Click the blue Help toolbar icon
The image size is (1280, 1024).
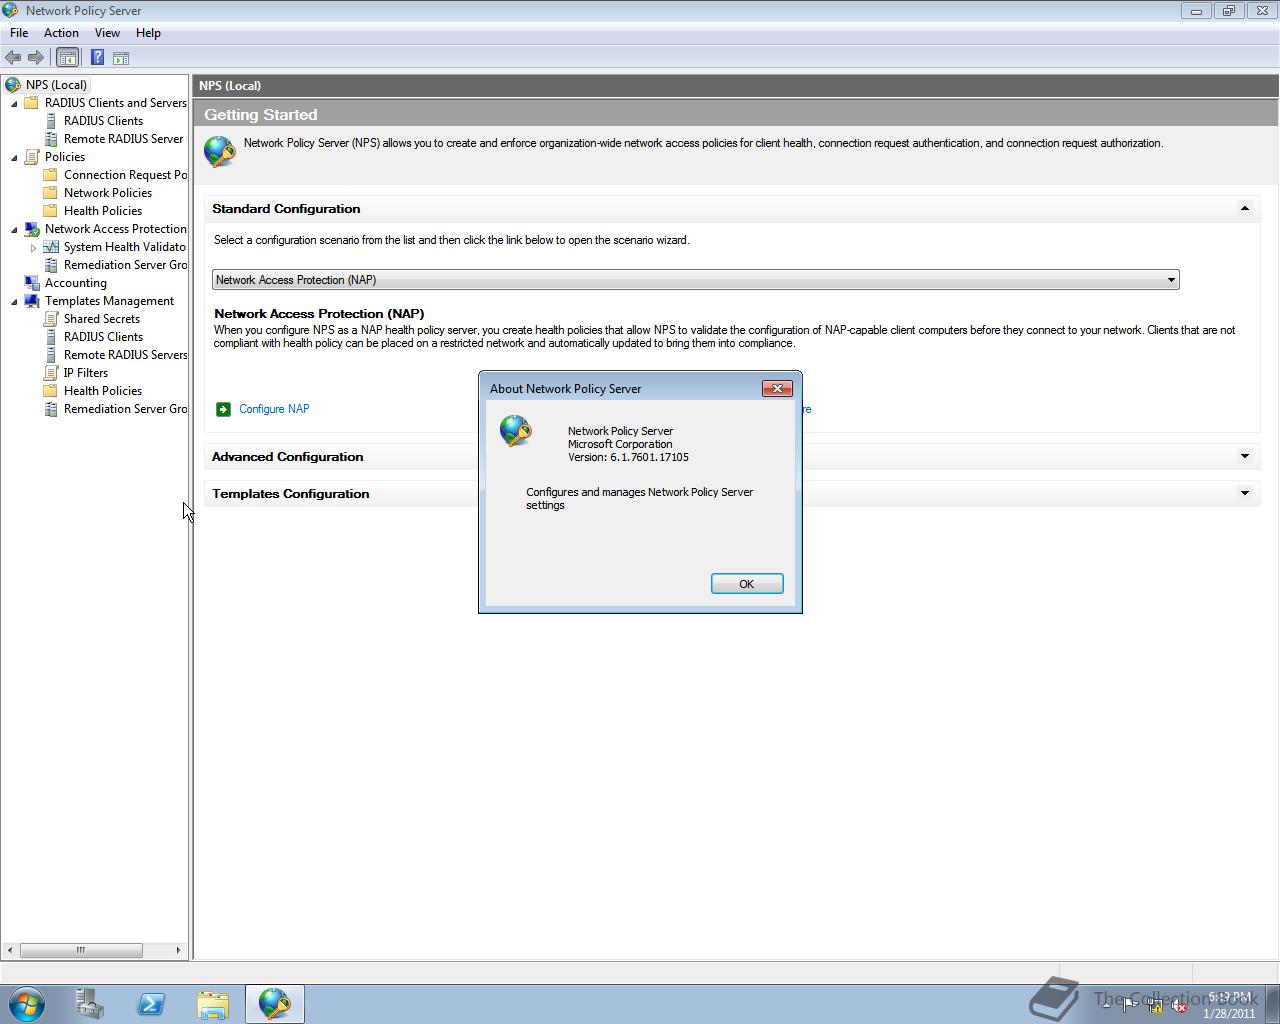pyautogui.click(x=97, y=58)
